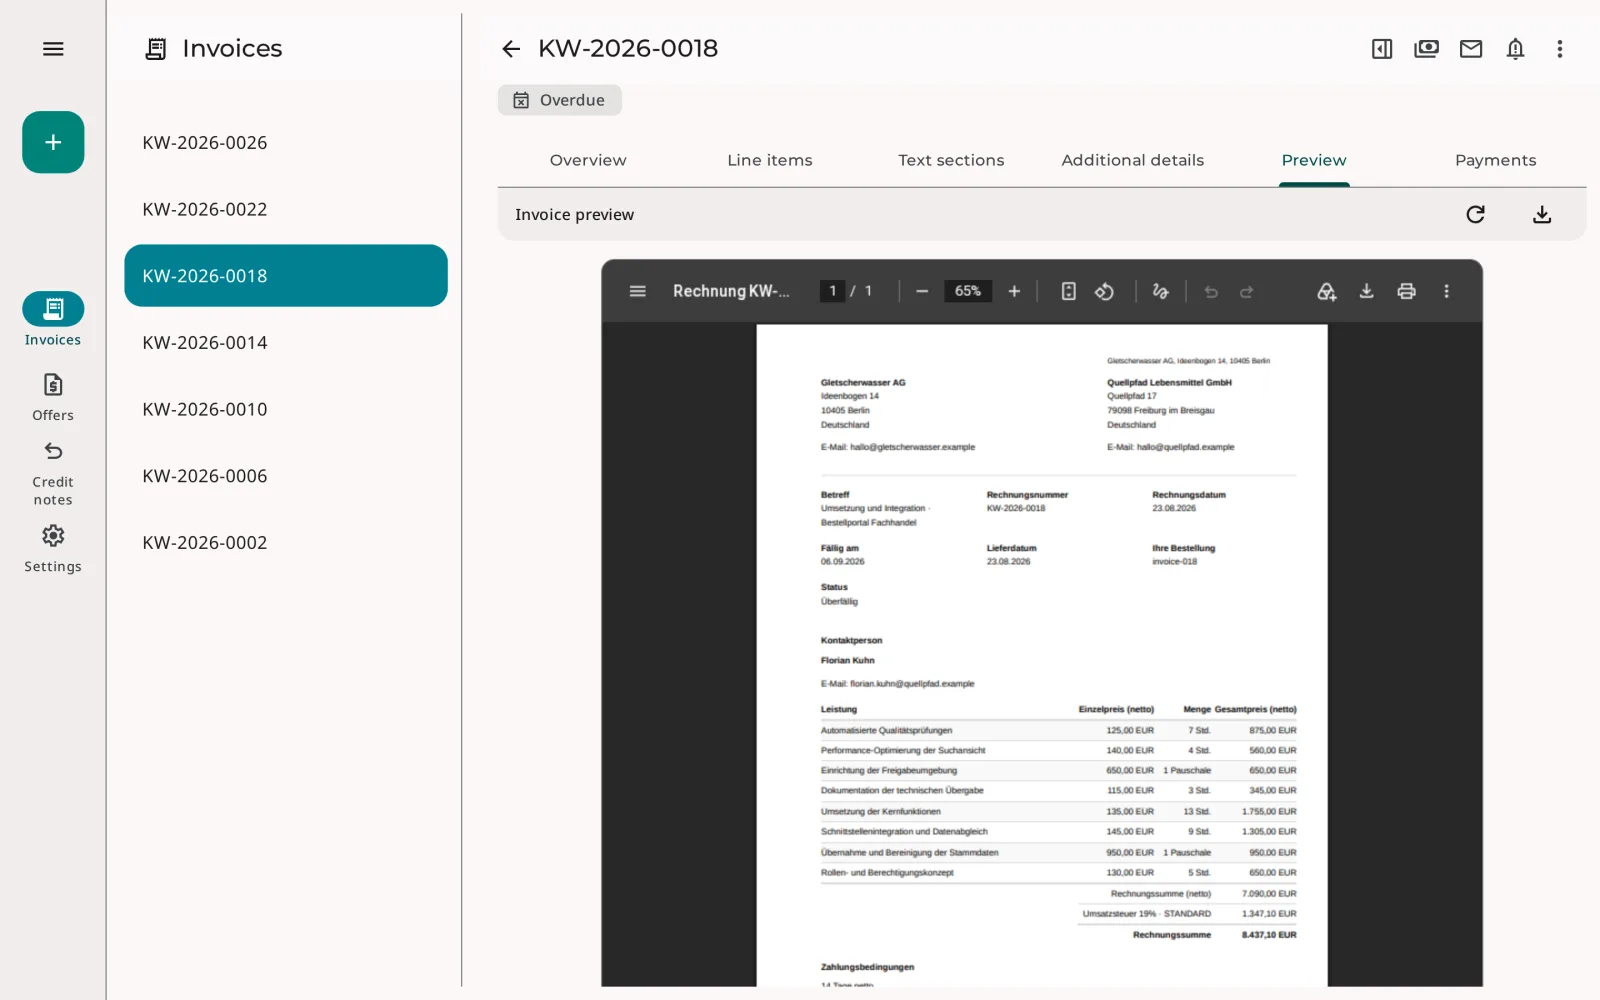
Task: Select invoice KW-2026-0022 in the list
Action: [x=286, y=209]
